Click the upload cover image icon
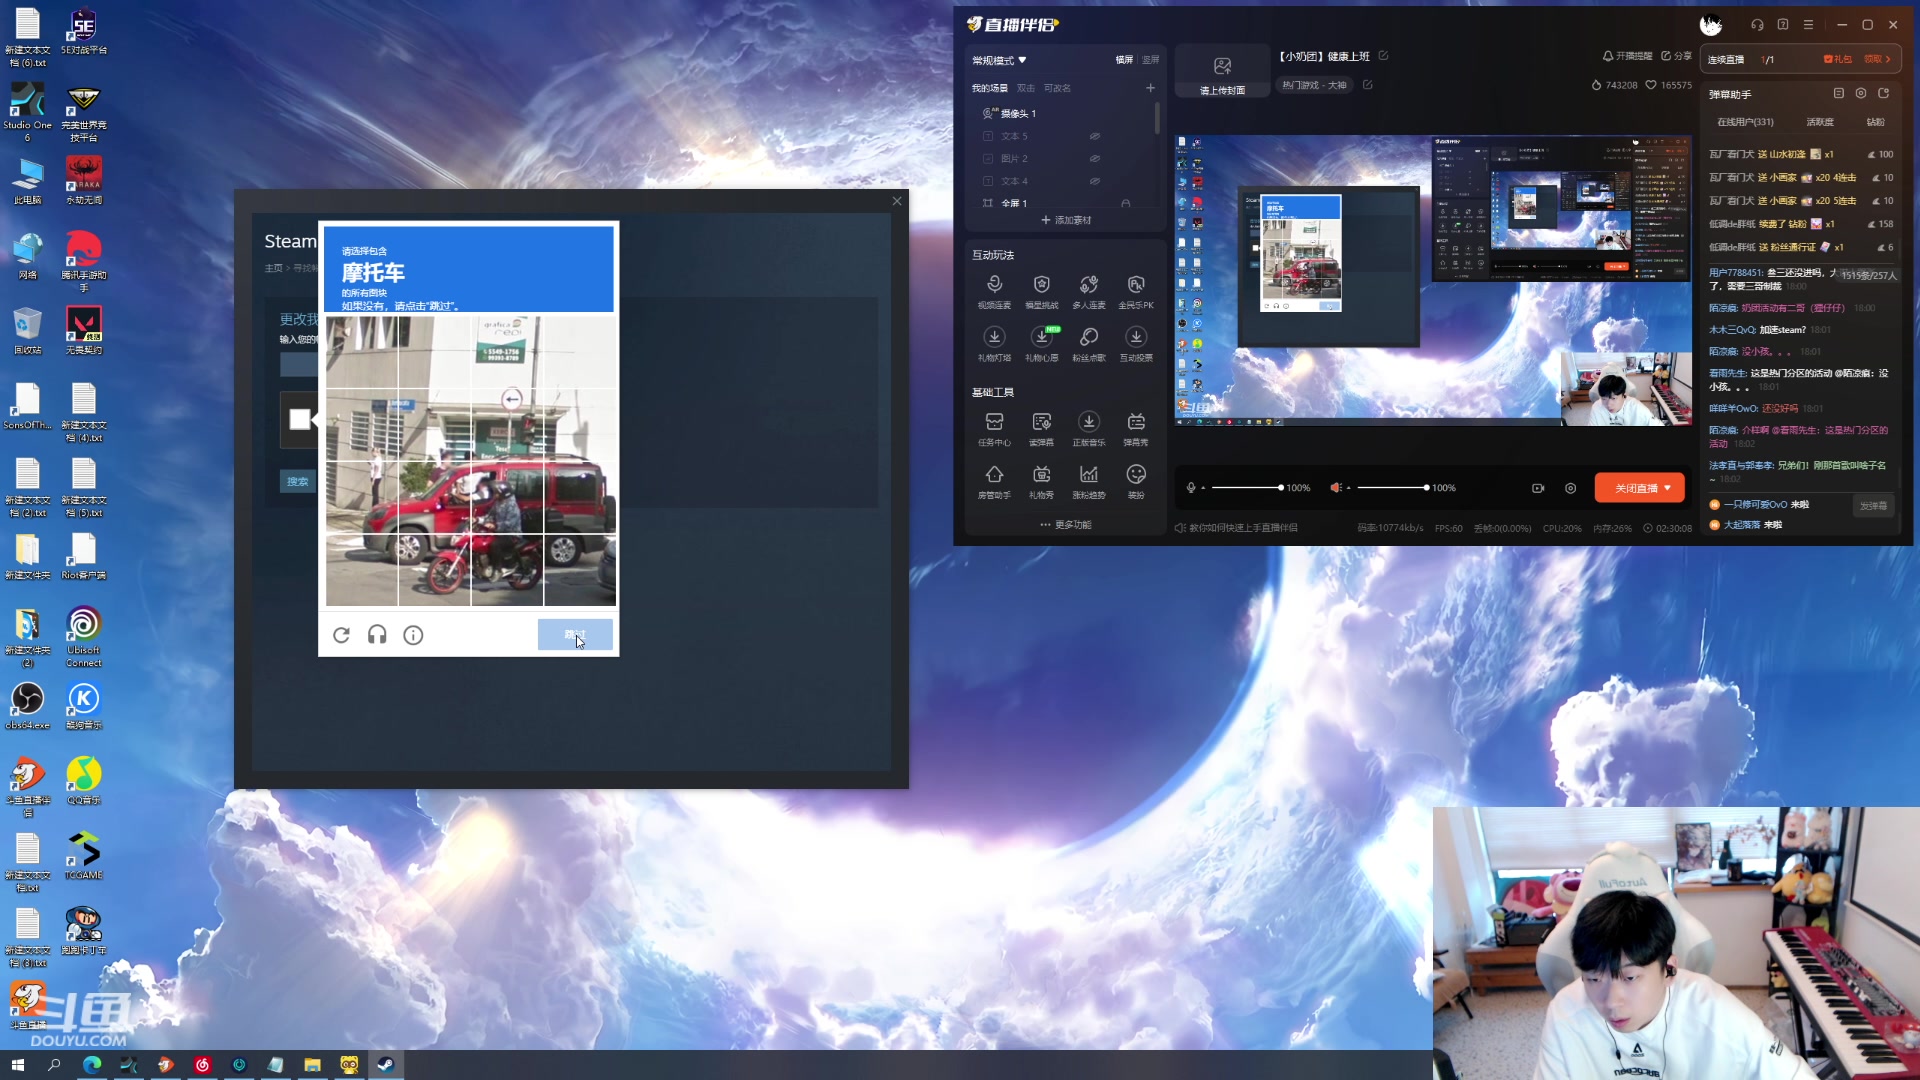Image resolution: width=1920 pixels, height=1080 pixels. (1222, 67)
